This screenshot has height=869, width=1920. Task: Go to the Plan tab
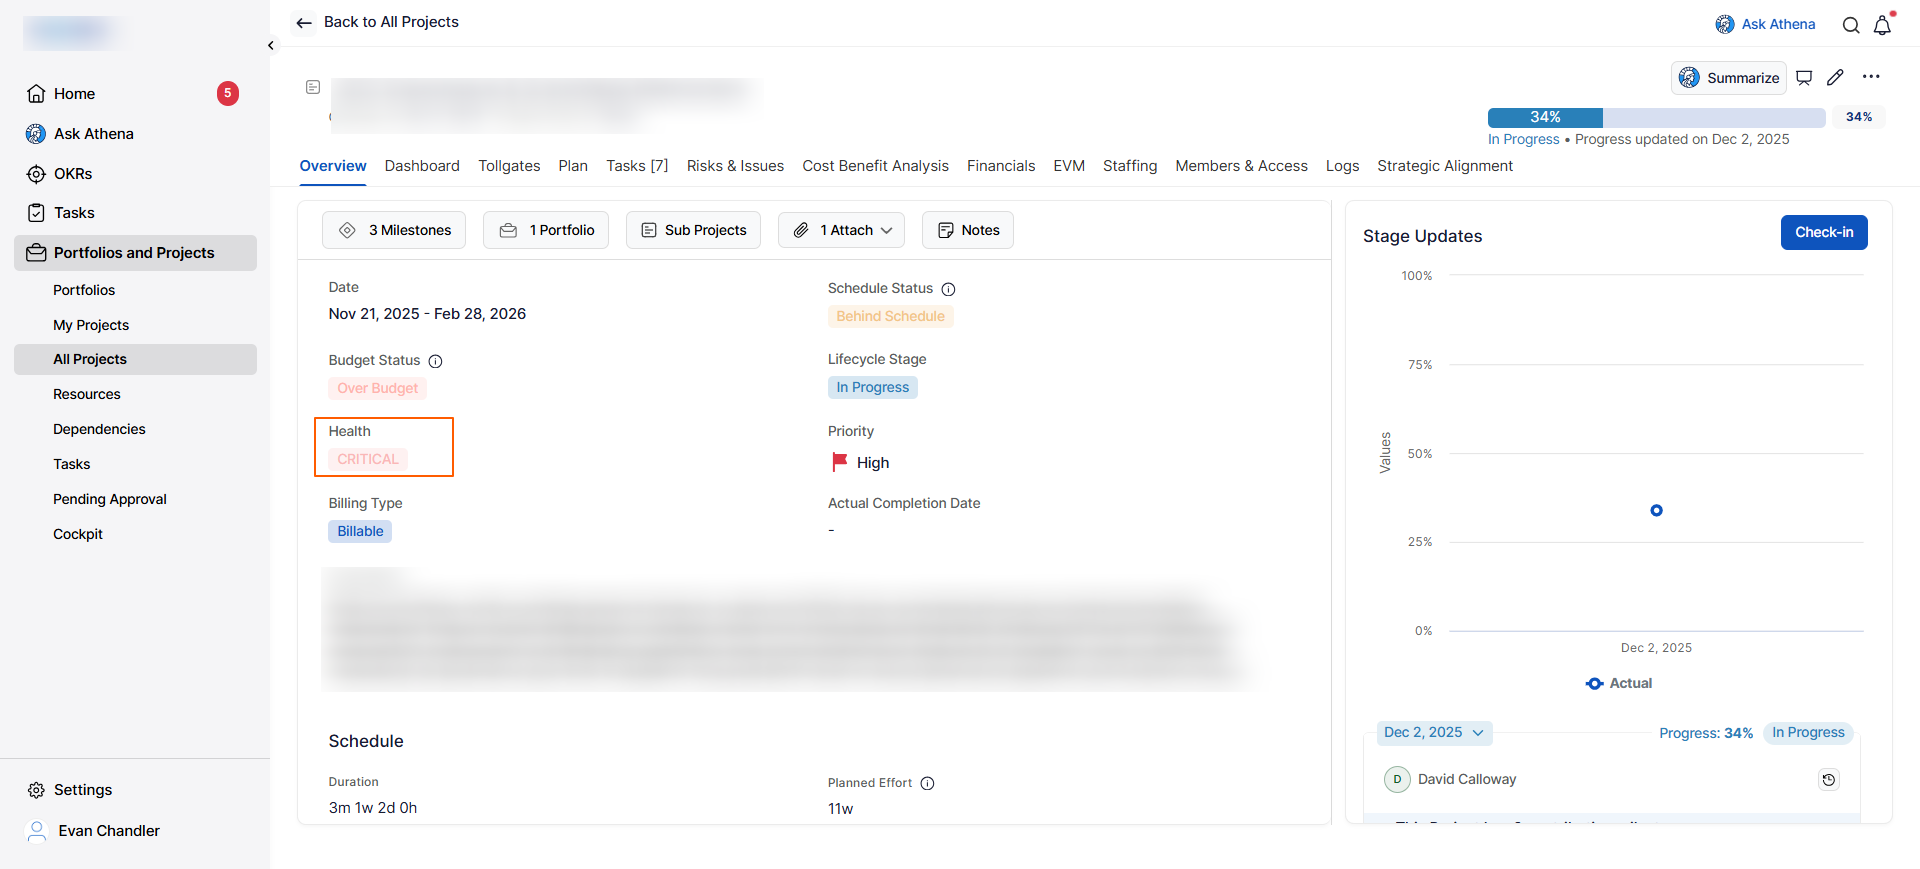point(573,166)
